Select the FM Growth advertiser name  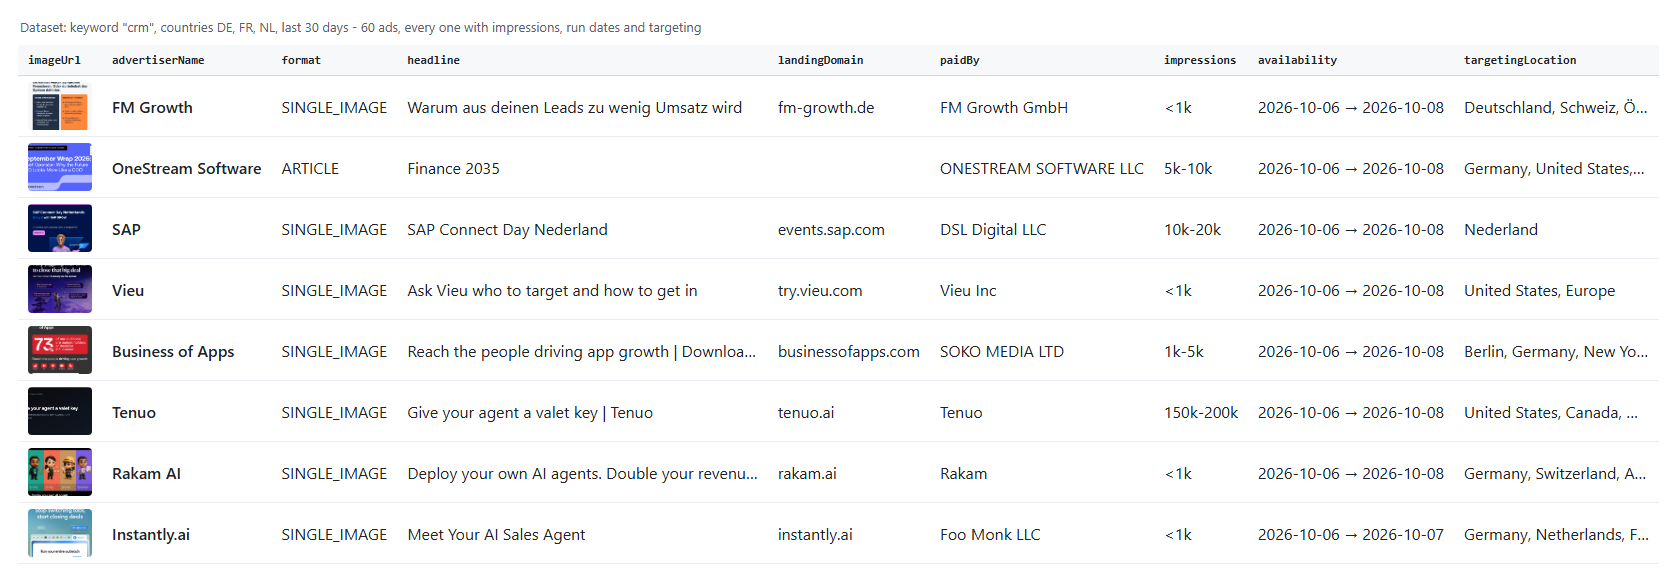(x=152, y=107)
